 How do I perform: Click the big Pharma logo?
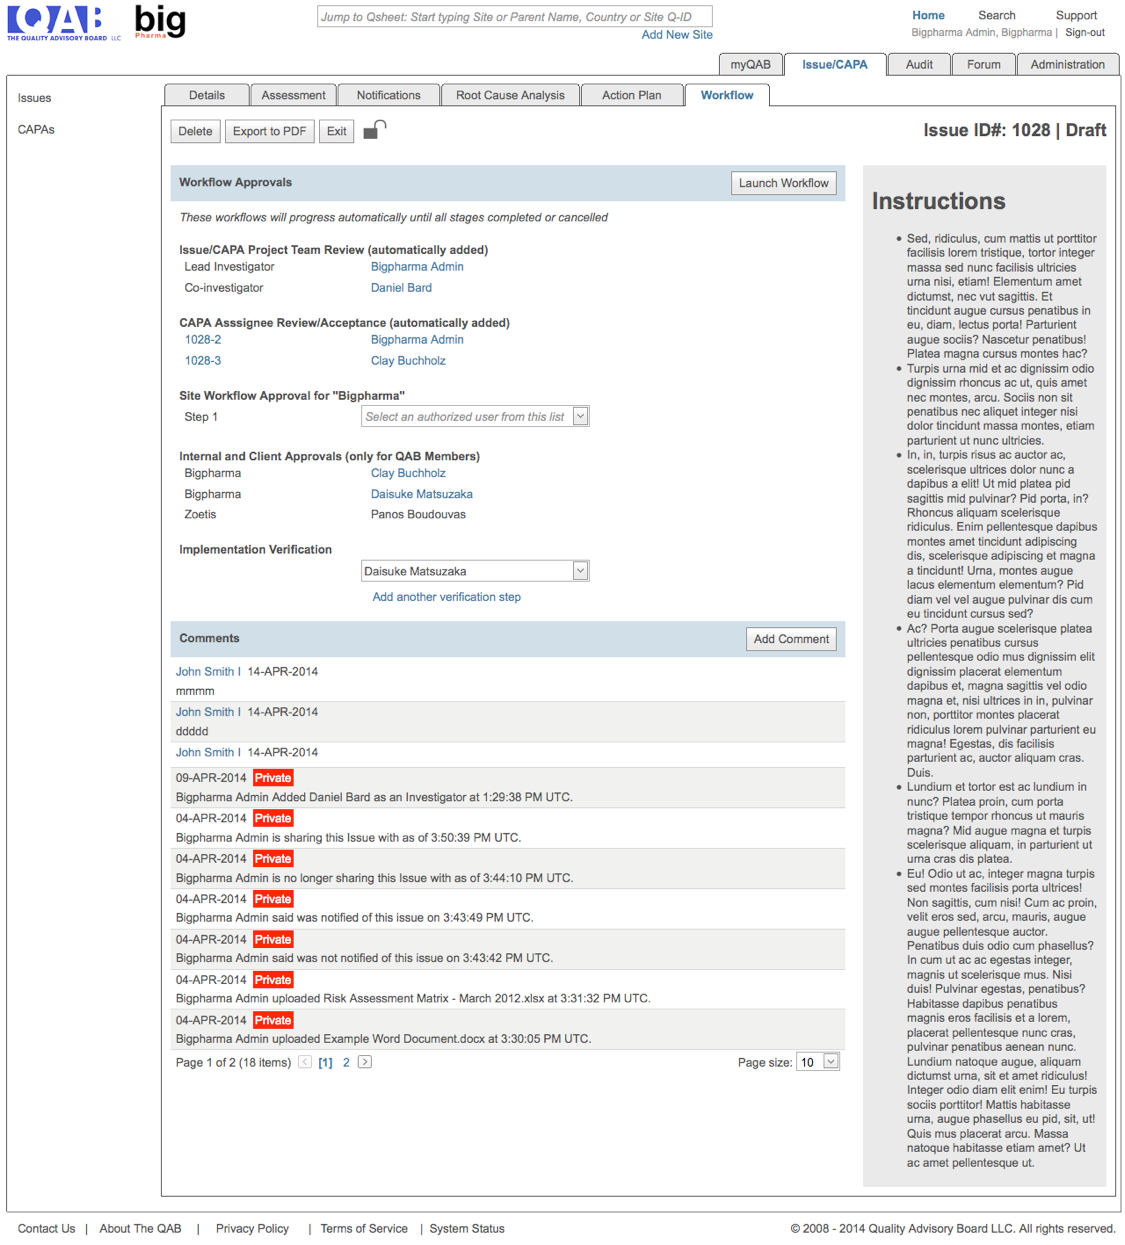click(160, 21)
